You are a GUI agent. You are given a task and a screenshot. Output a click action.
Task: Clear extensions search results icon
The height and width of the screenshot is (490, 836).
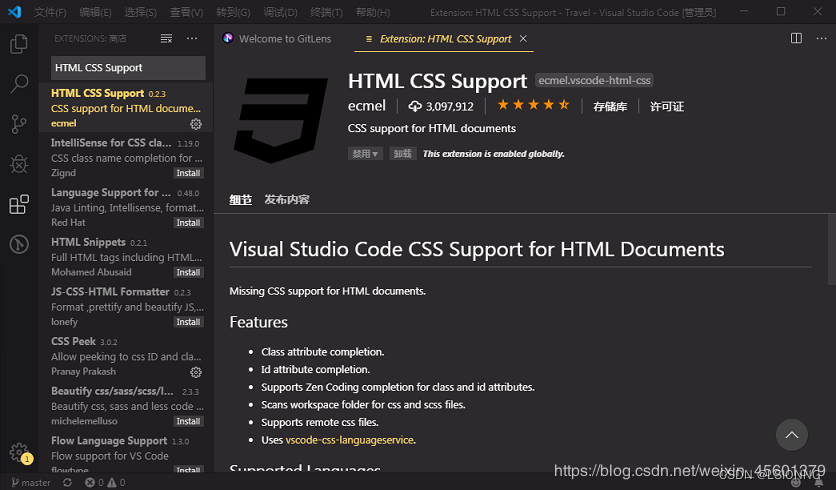[166, 38]
